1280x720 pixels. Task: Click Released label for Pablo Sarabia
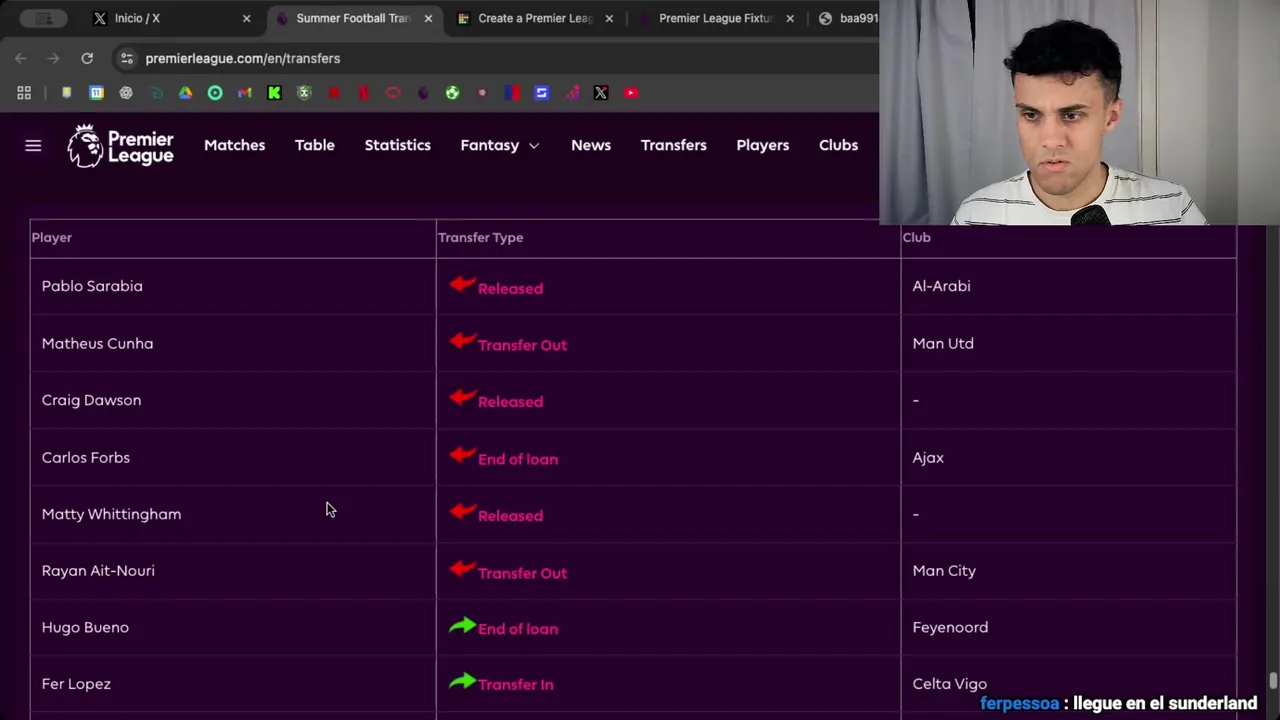point(510,288)
